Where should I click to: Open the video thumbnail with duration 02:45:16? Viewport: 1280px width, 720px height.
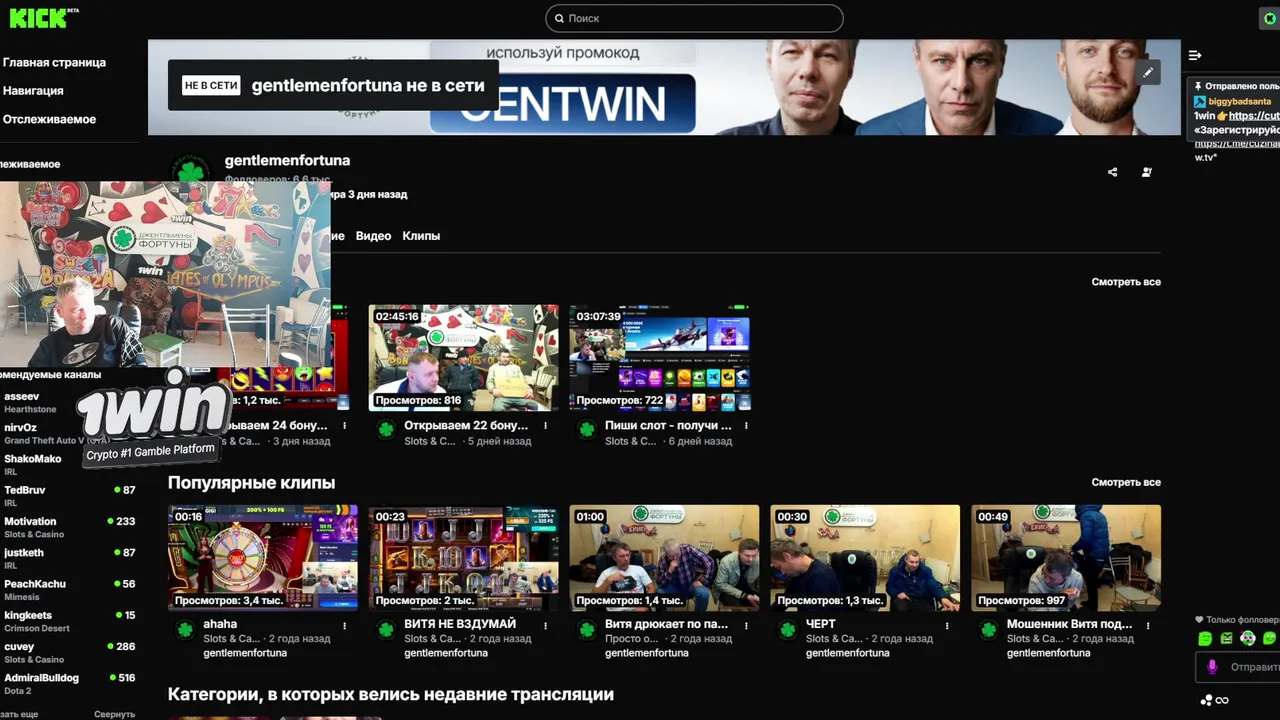click(463, 358)
